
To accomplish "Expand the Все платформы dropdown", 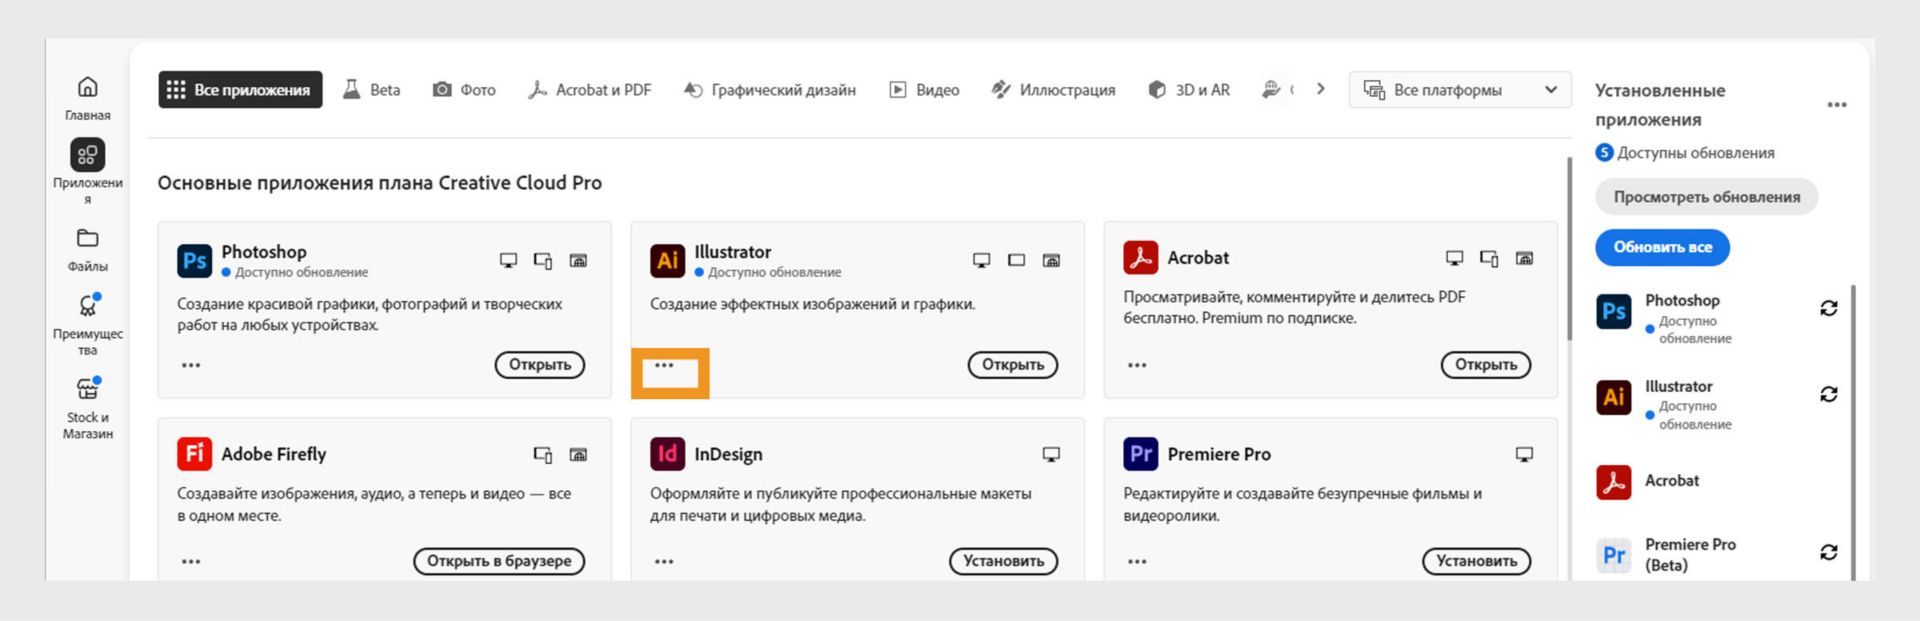I will tap(1460, 90).
